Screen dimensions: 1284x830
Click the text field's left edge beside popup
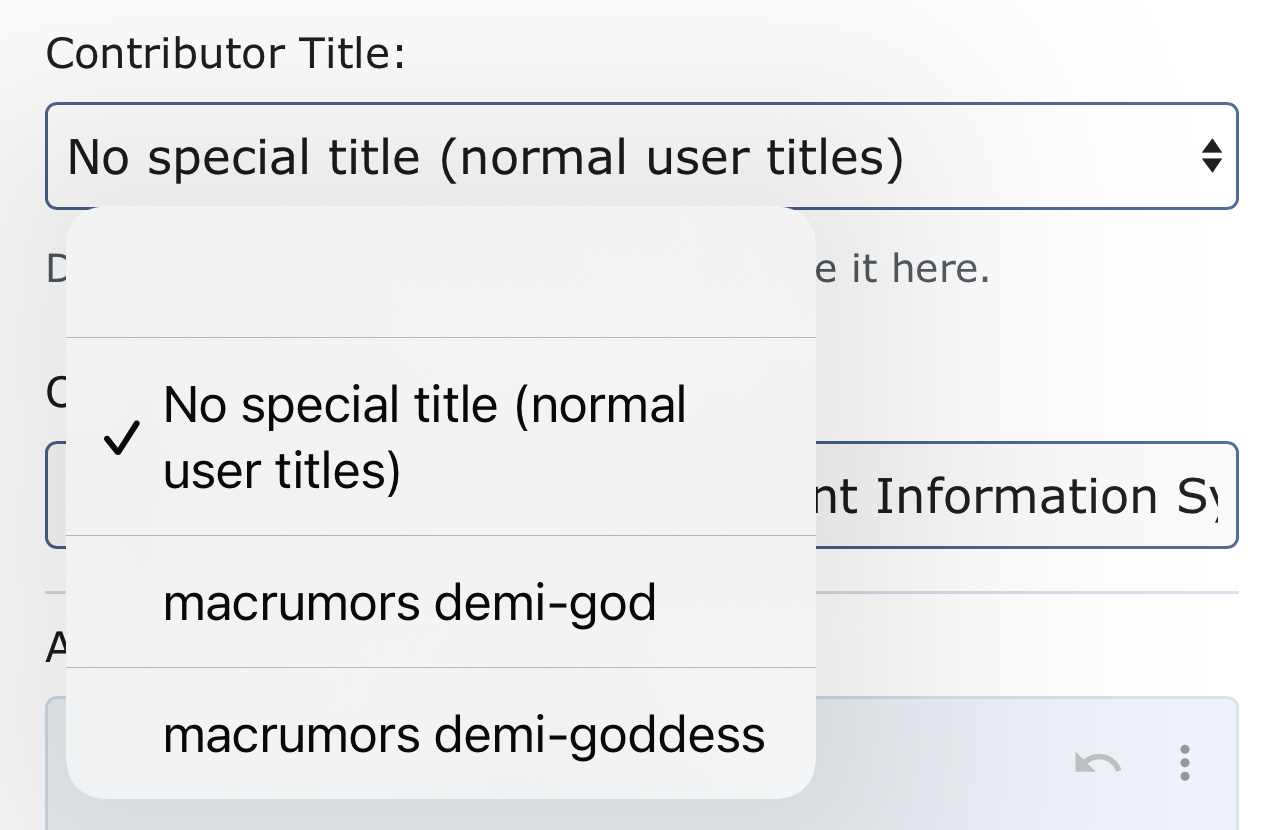click(x=55, y=497)
